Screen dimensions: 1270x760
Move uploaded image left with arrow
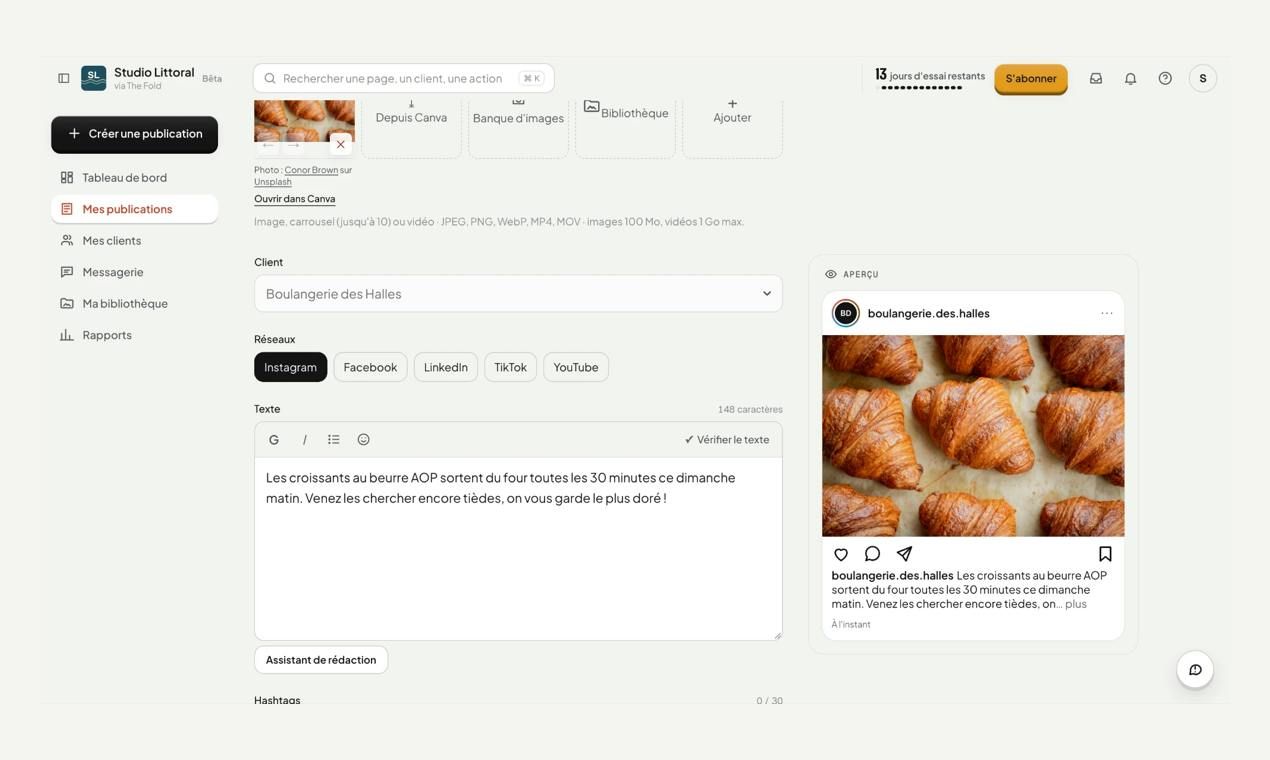268,145
